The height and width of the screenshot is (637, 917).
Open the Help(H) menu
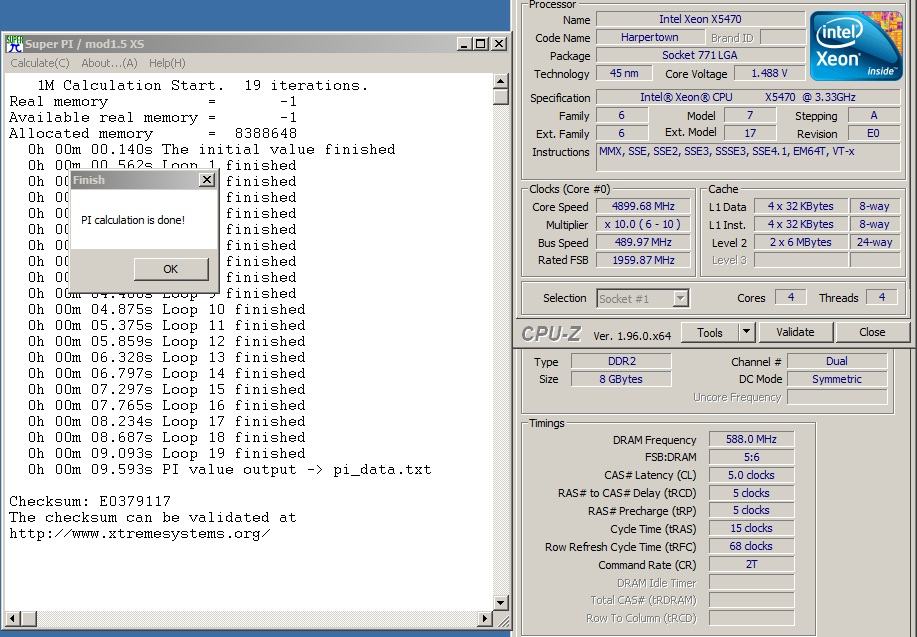(167, 63)
